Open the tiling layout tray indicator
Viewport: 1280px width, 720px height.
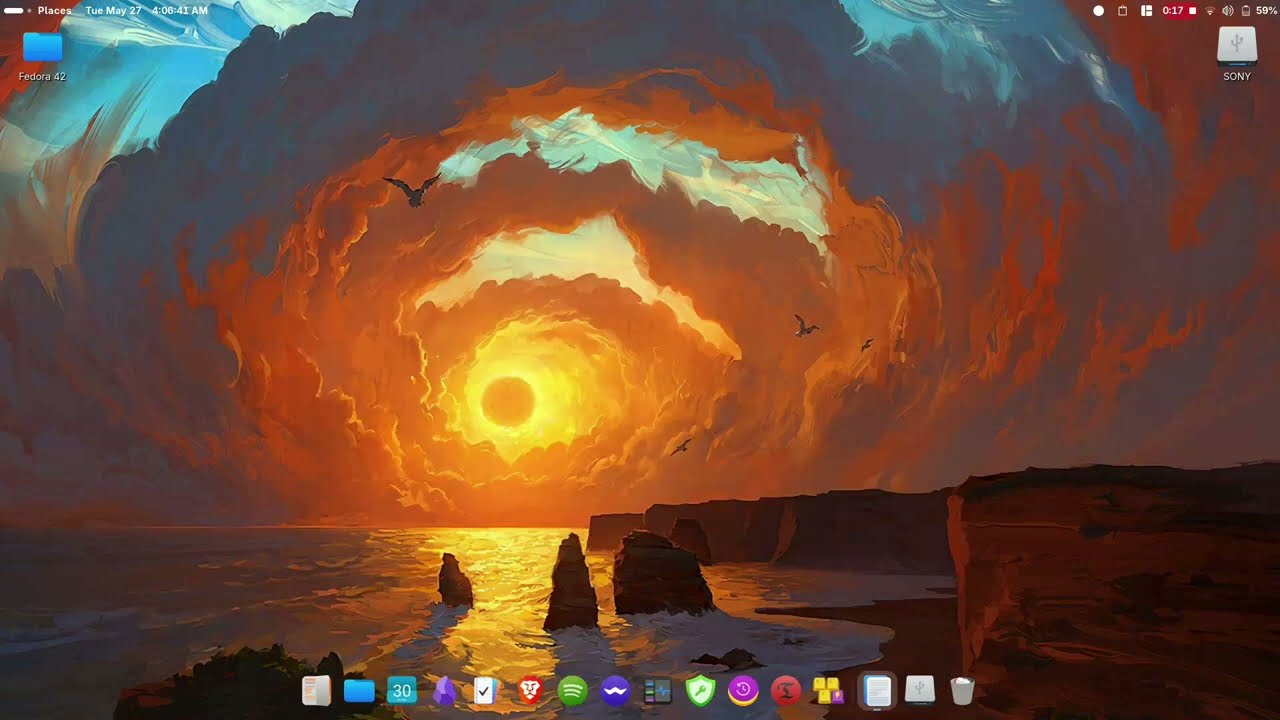point(1146,10)
